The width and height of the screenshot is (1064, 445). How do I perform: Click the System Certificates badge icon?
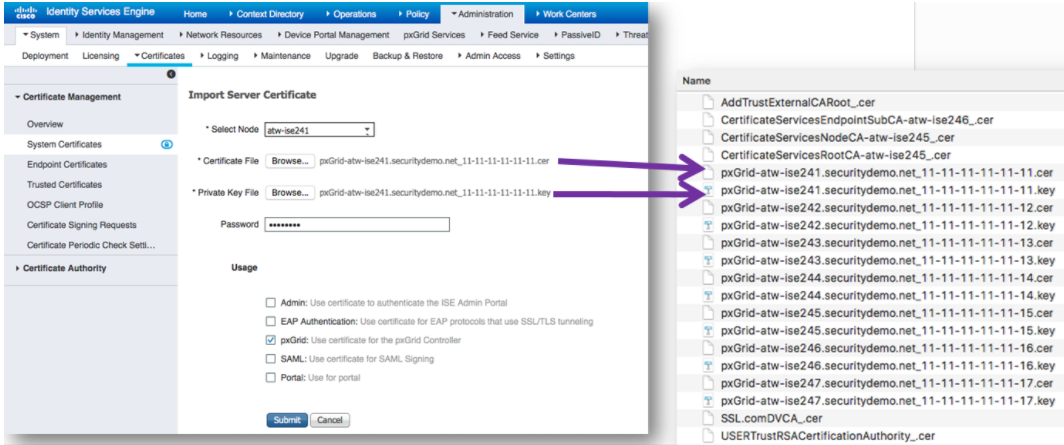(x=166, y=144)
